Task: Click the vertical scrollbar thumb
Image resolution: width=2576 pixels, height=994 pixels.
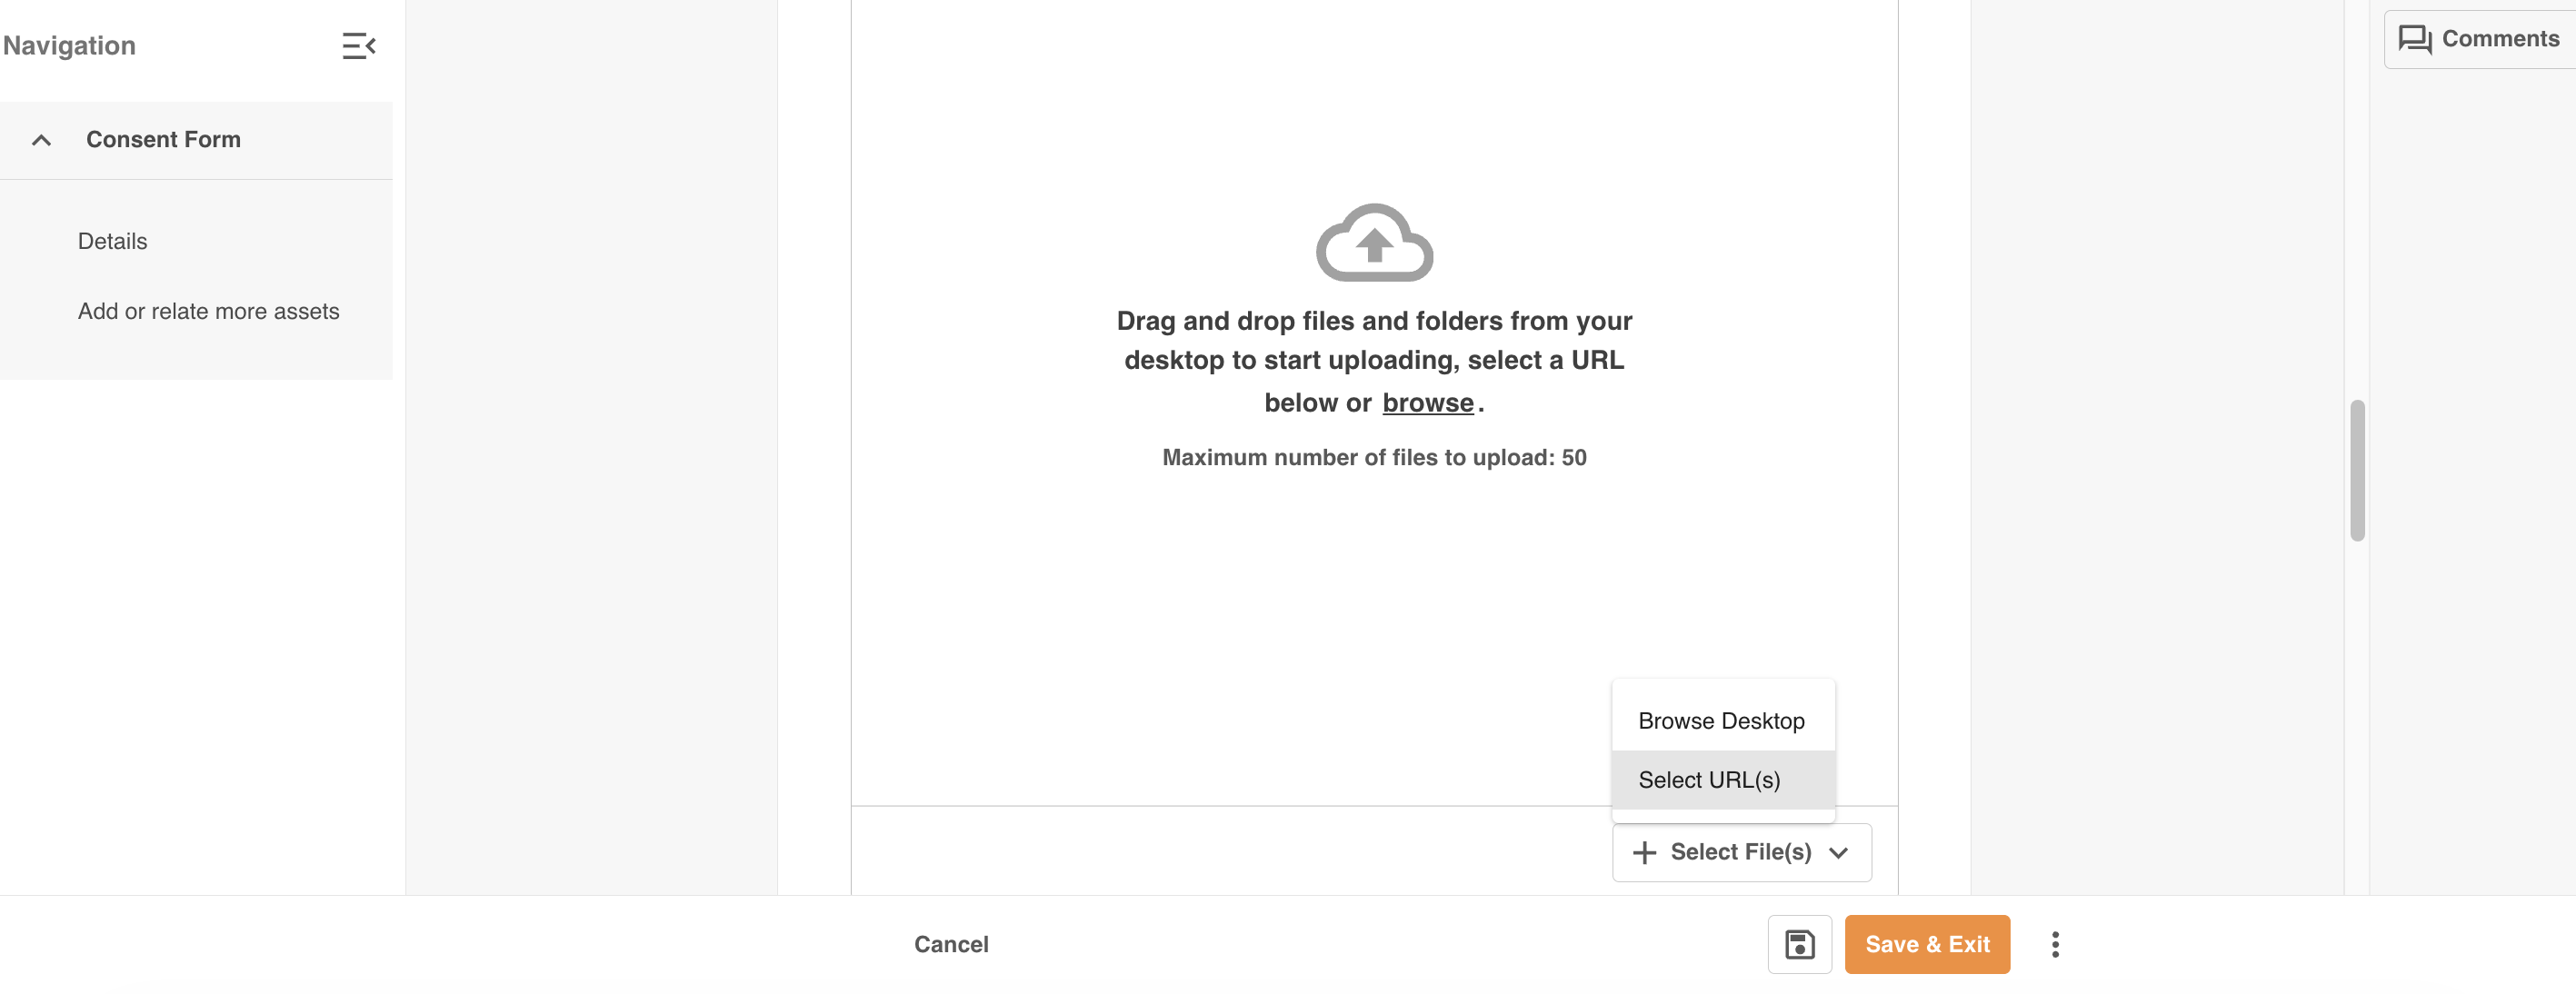Action: 2357,470
